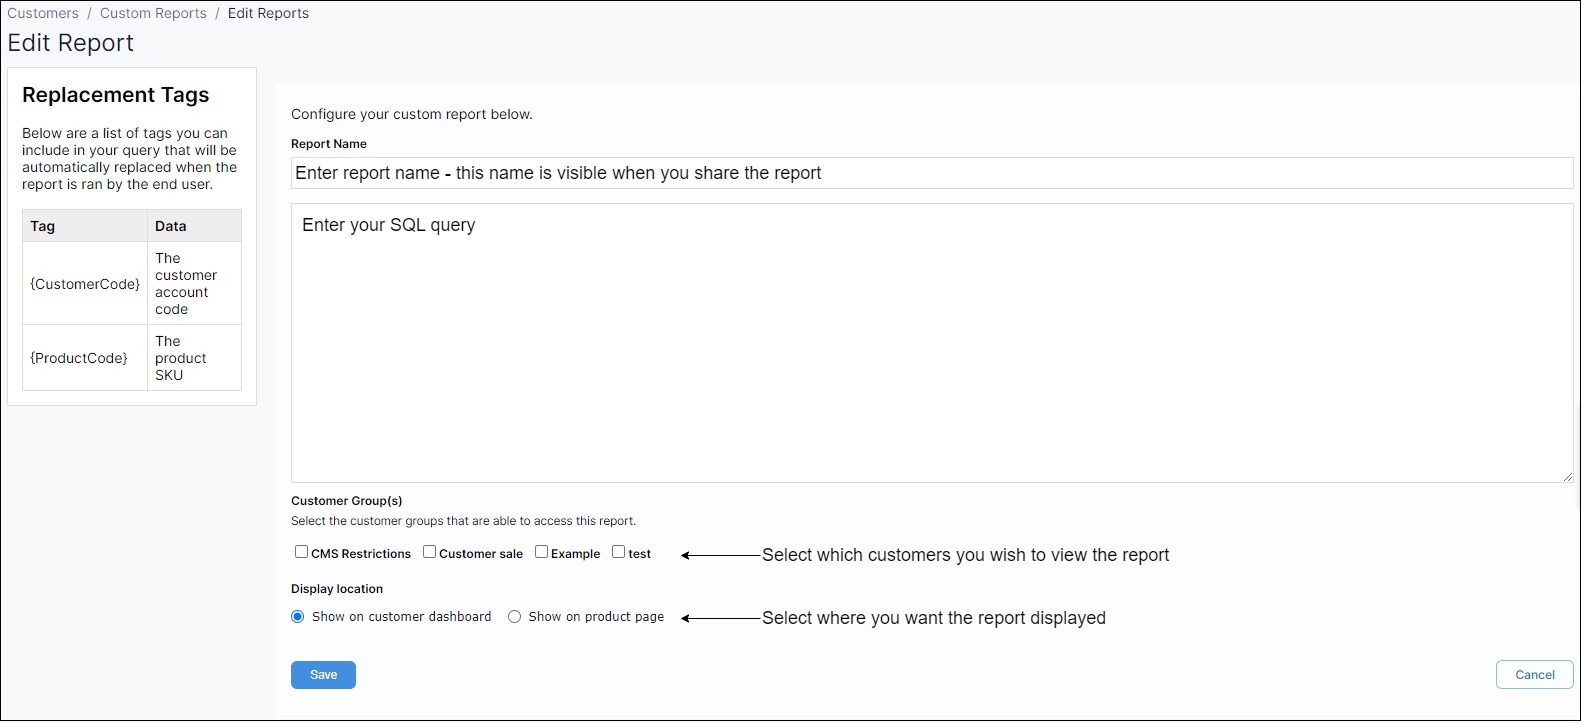Click 'The product SKU' description cell
1582x724 pixels.
coord(181,358)
